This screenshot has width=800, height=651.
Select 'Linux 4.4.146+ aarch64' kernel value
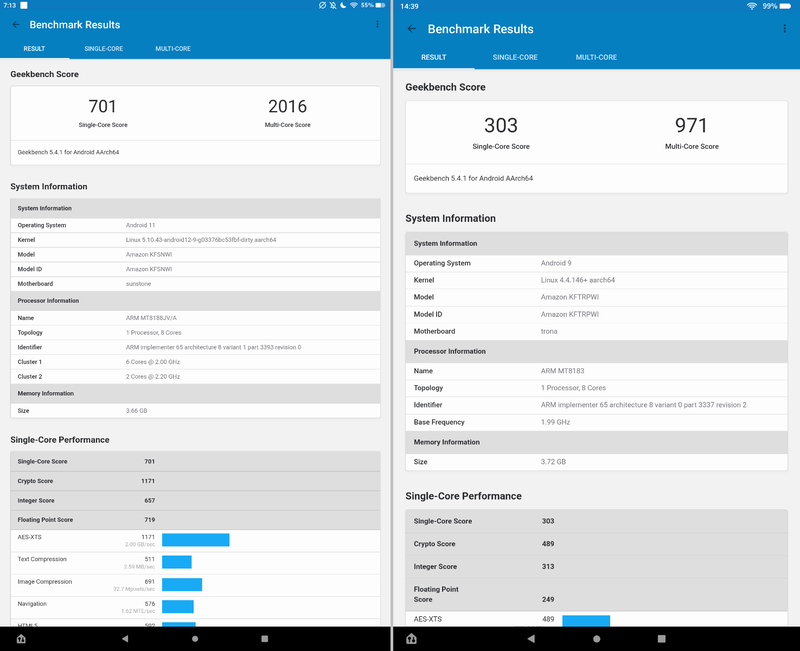point(578,280)
